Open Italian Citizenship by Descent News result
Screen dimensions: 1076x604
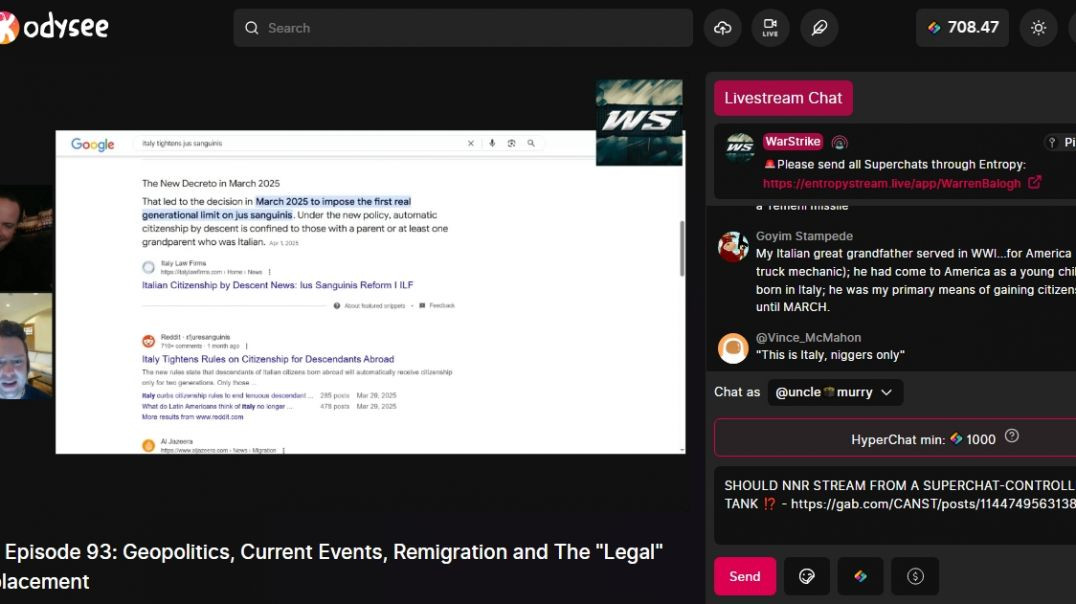[x=277, y=285]
